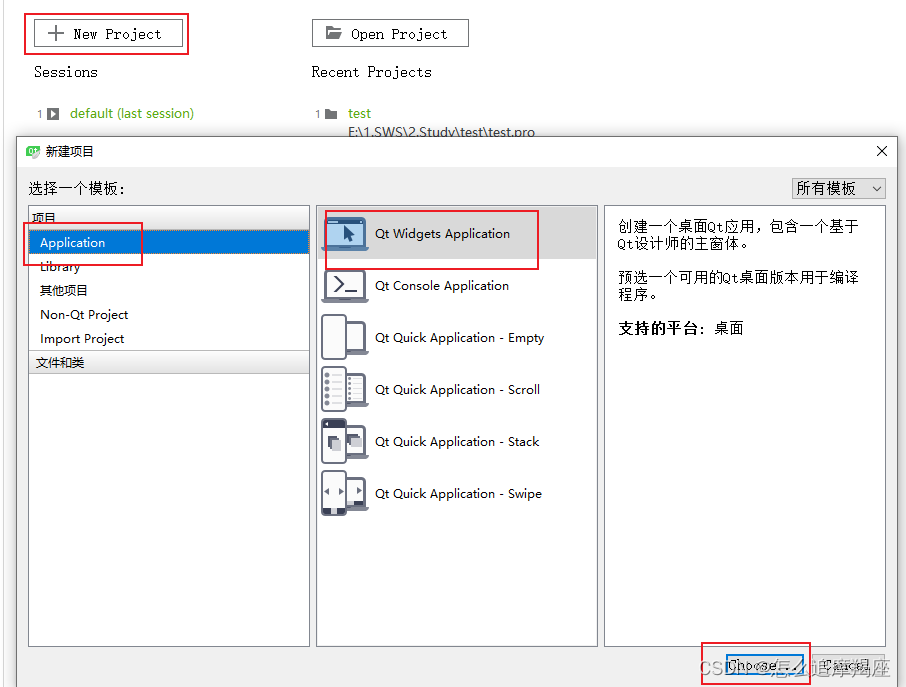
Task: Click the Qt Quick Application - Empty icon
Action: 344,337
